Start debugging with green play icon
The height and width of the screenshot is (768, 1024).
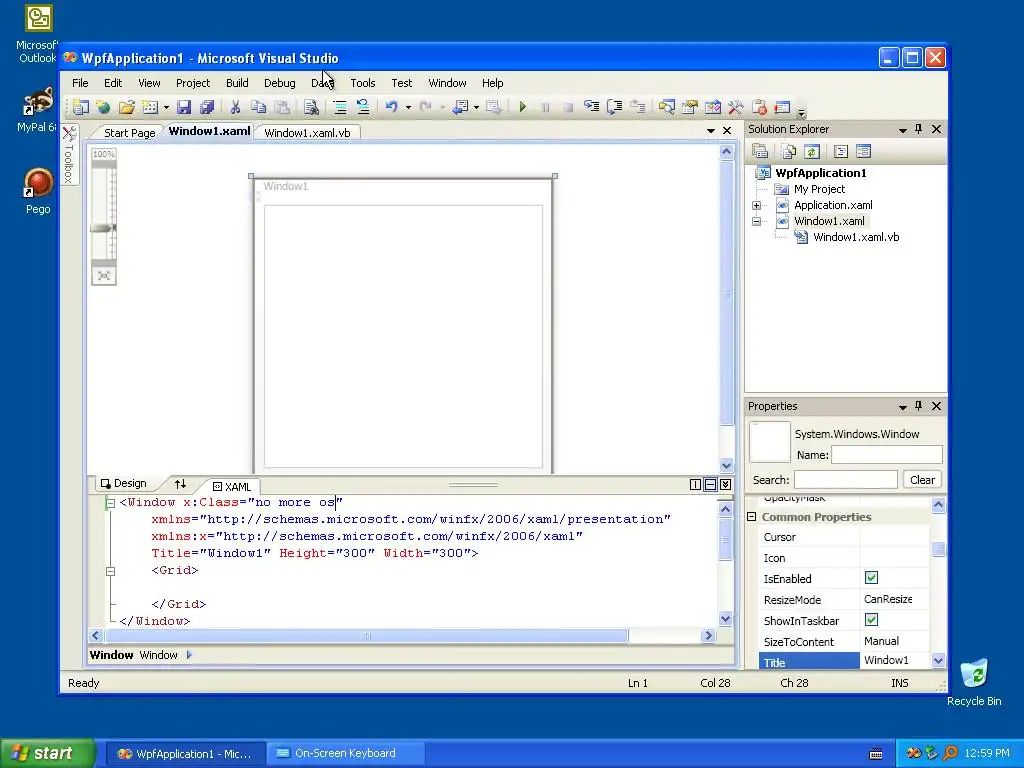(522, 107)
